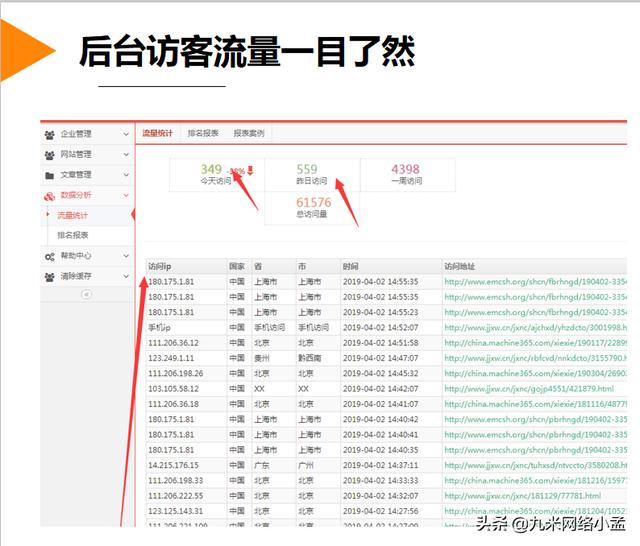The height and width of the screenshot is (546, 640).
Task: Select IP 111.206.36.12
Action: tap(173, 343)
